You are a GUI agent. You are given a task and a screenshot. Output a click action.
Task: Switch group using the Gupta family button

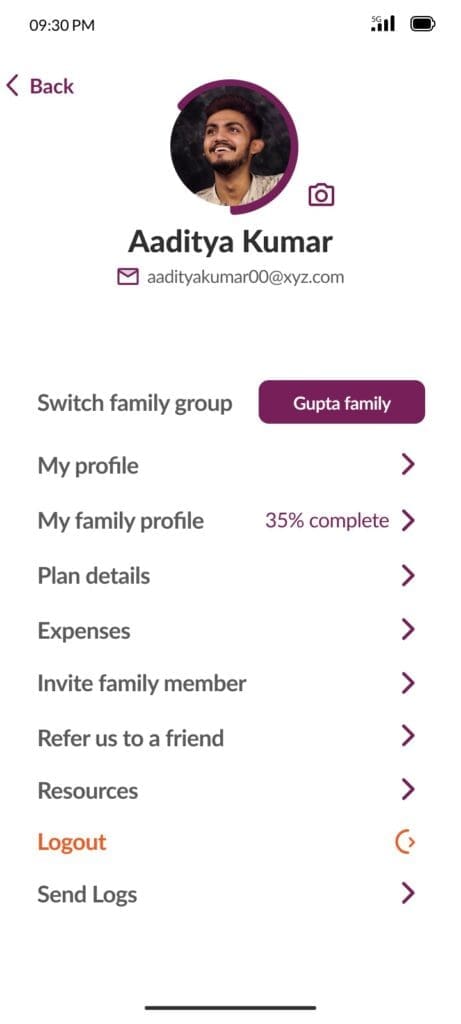(342, 402)
